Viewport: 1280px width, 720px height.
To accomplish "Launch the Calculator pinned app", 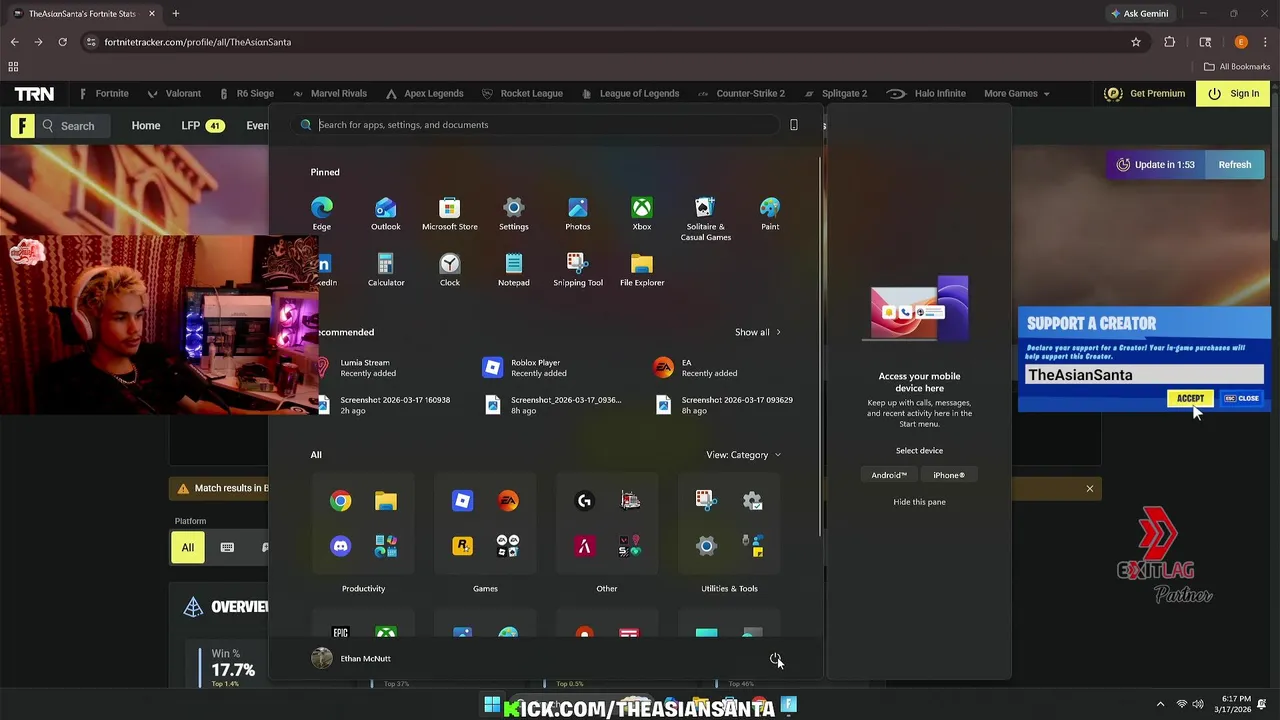I will coord(385,270).
